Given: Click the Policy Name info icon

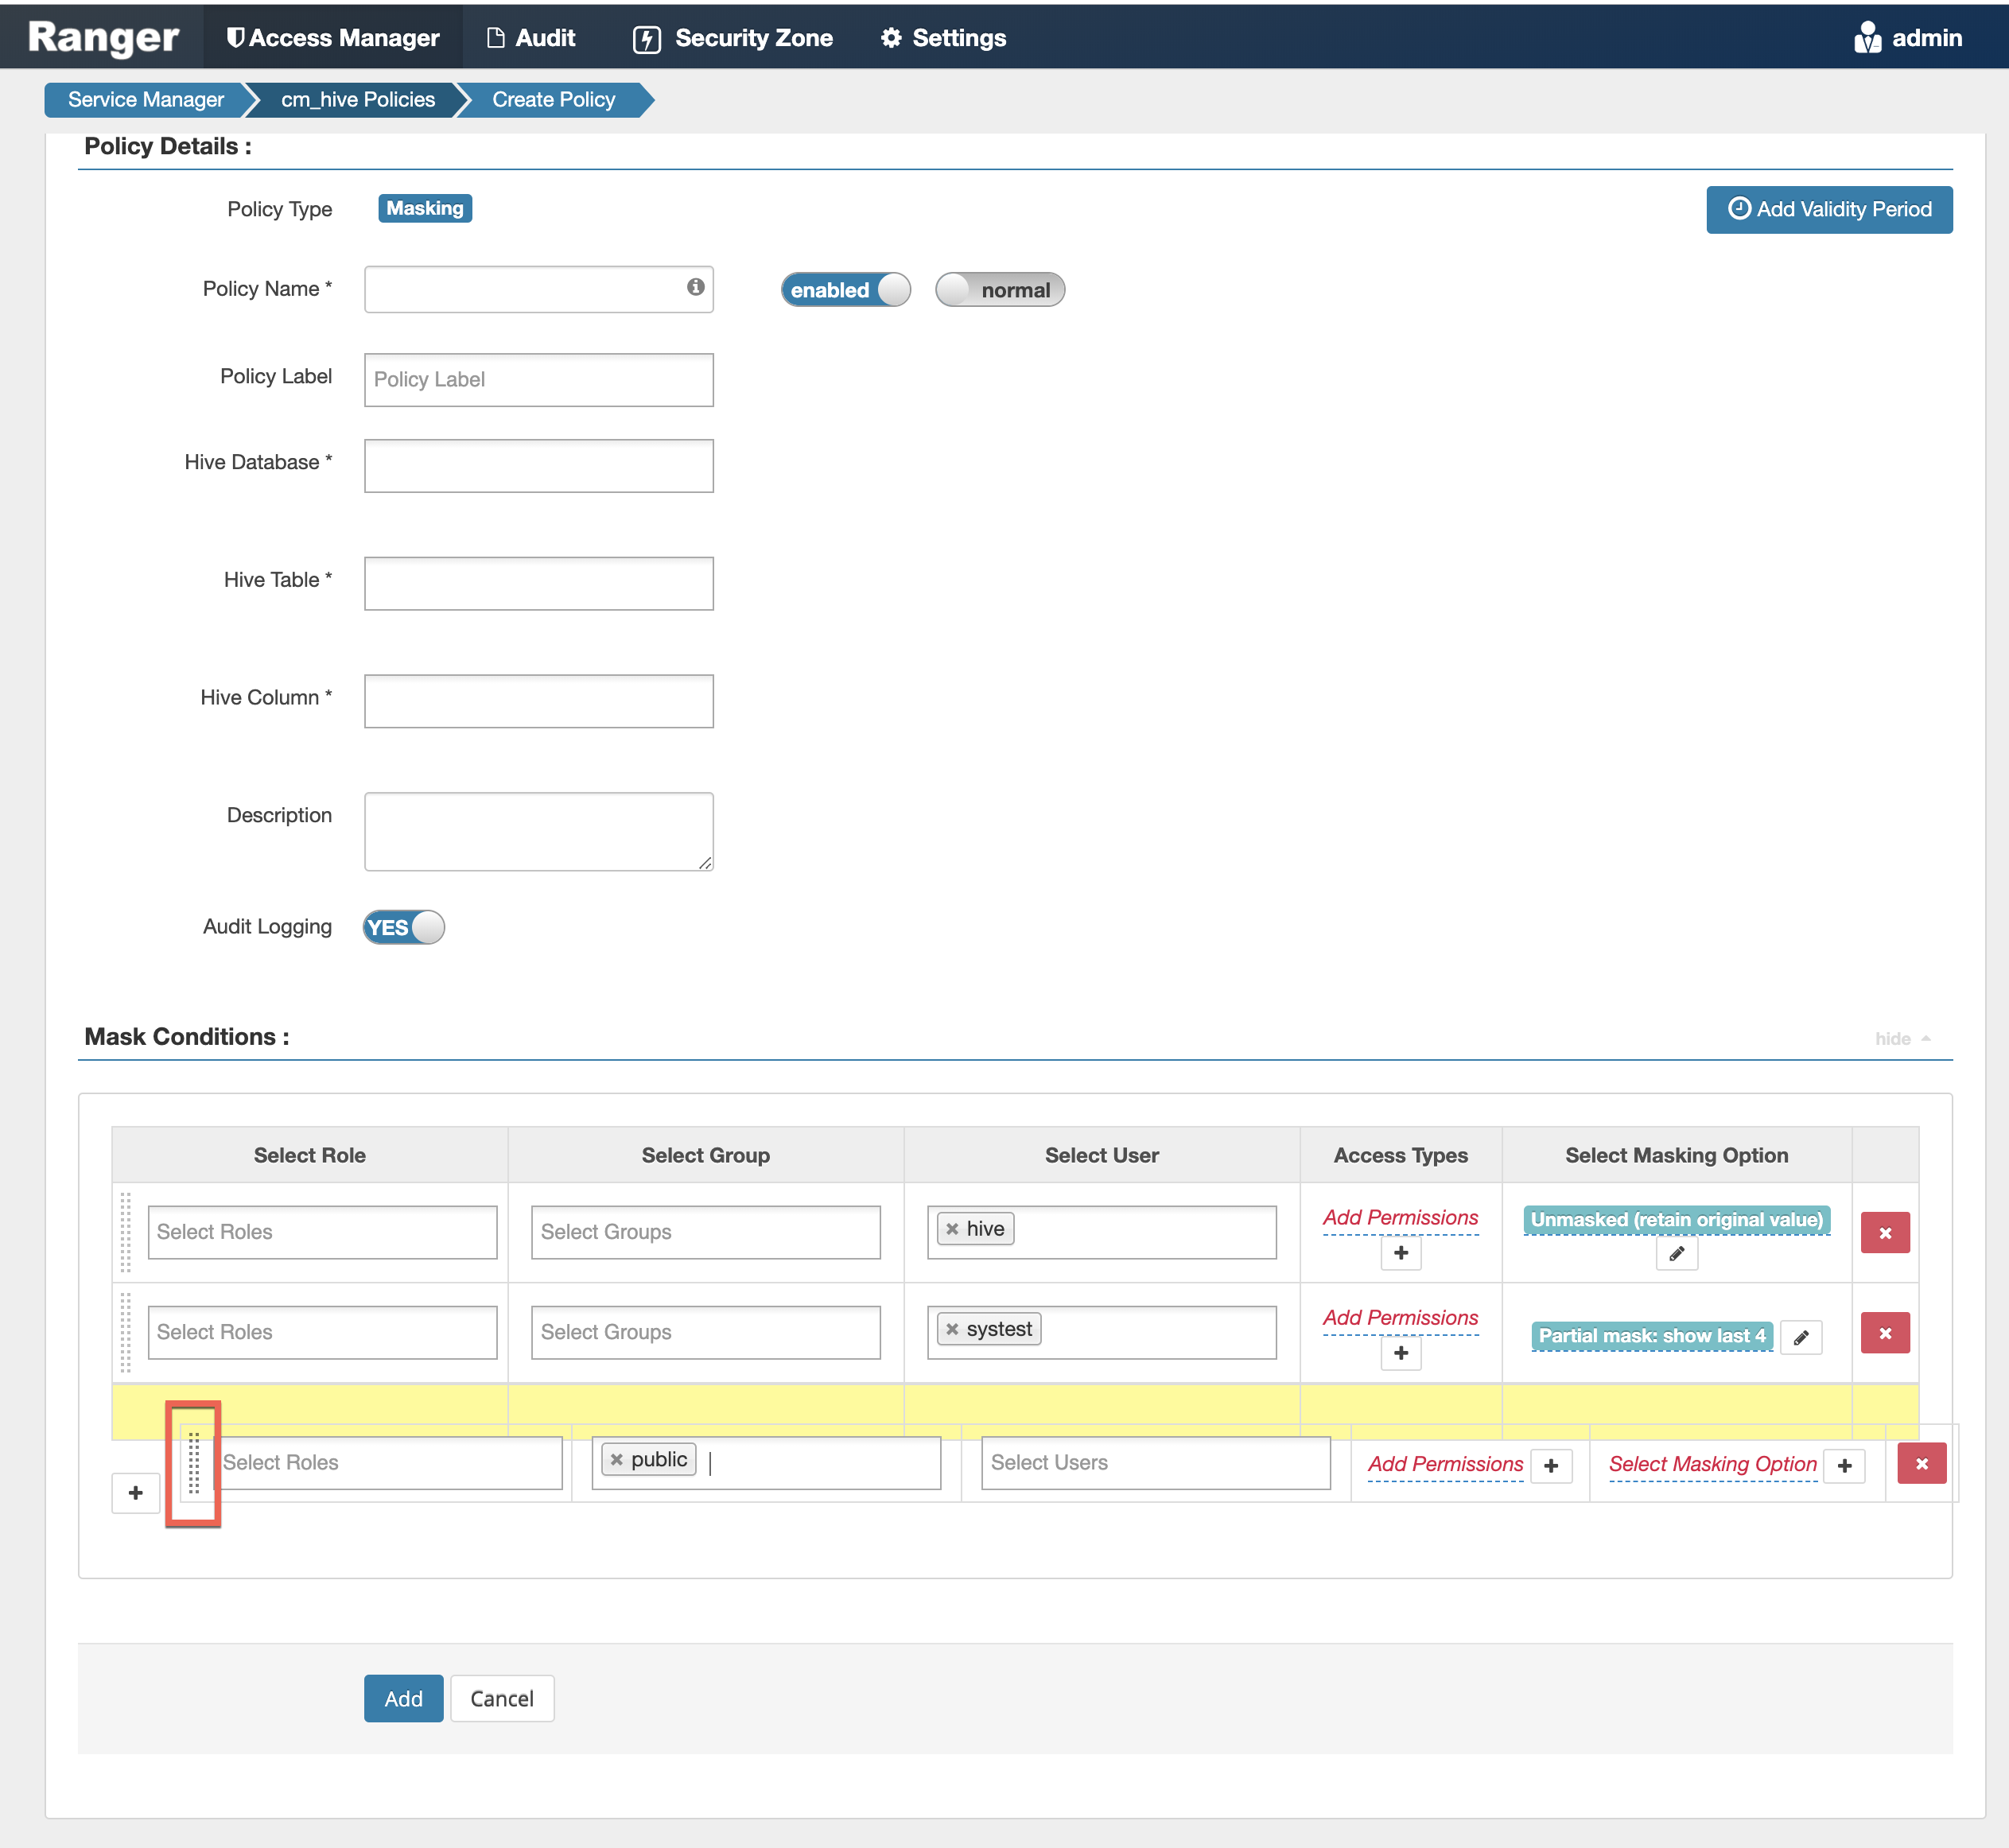Looking at the screenshot, I should click(x=695, y=287).
